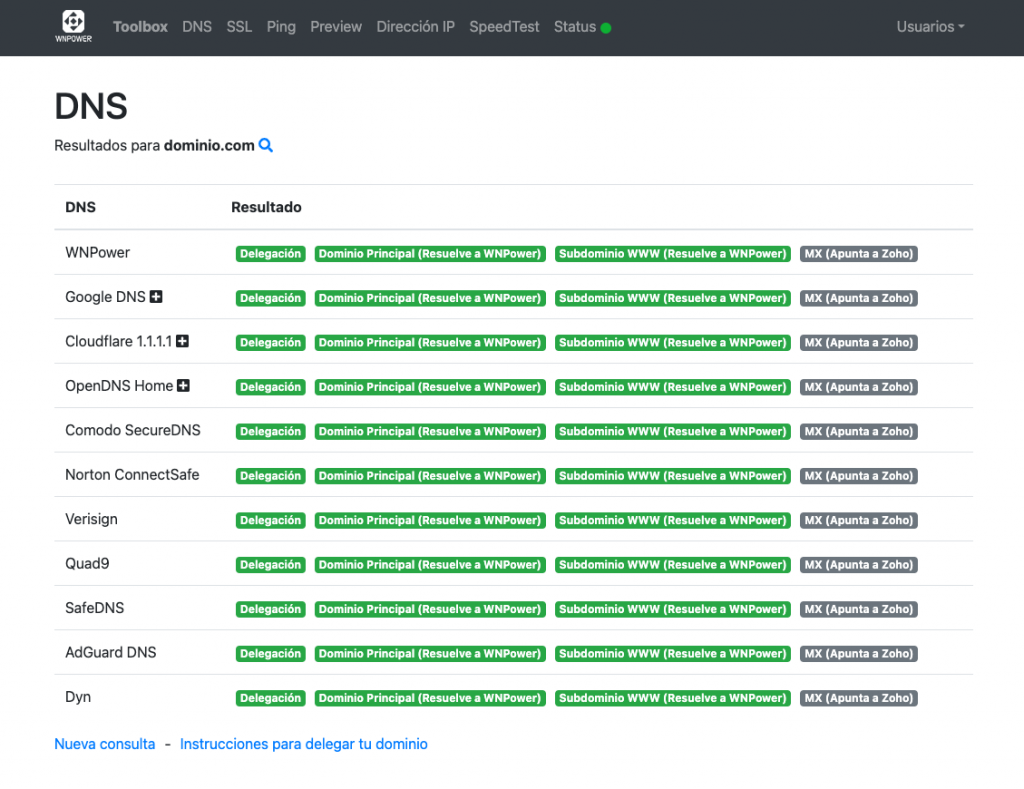Go to the DNS navigation item

click(197, 27)
